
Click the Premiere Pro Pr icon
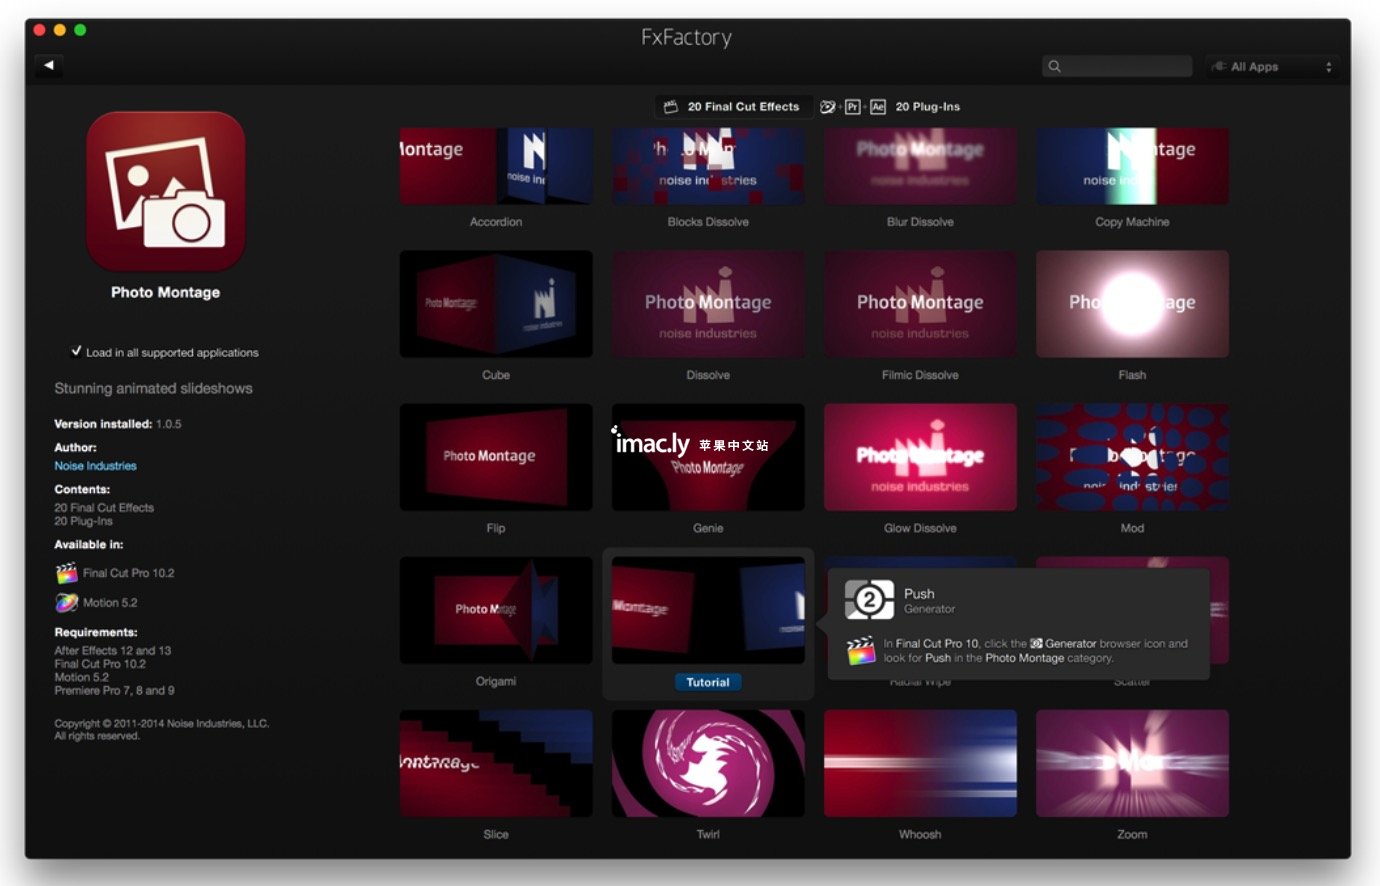click(x=853, y=107)
